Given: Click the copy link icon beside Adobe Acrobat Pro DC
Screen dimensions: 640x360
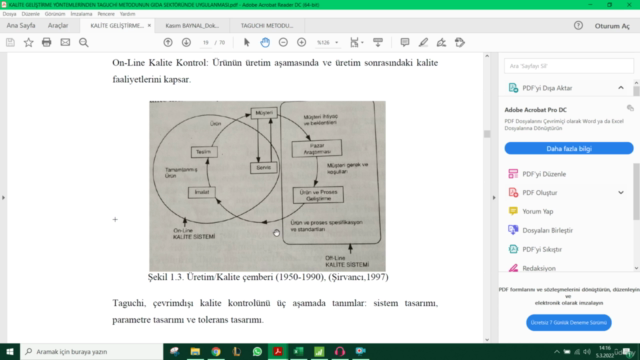Looking at the screenshot, I should [630, 108].
